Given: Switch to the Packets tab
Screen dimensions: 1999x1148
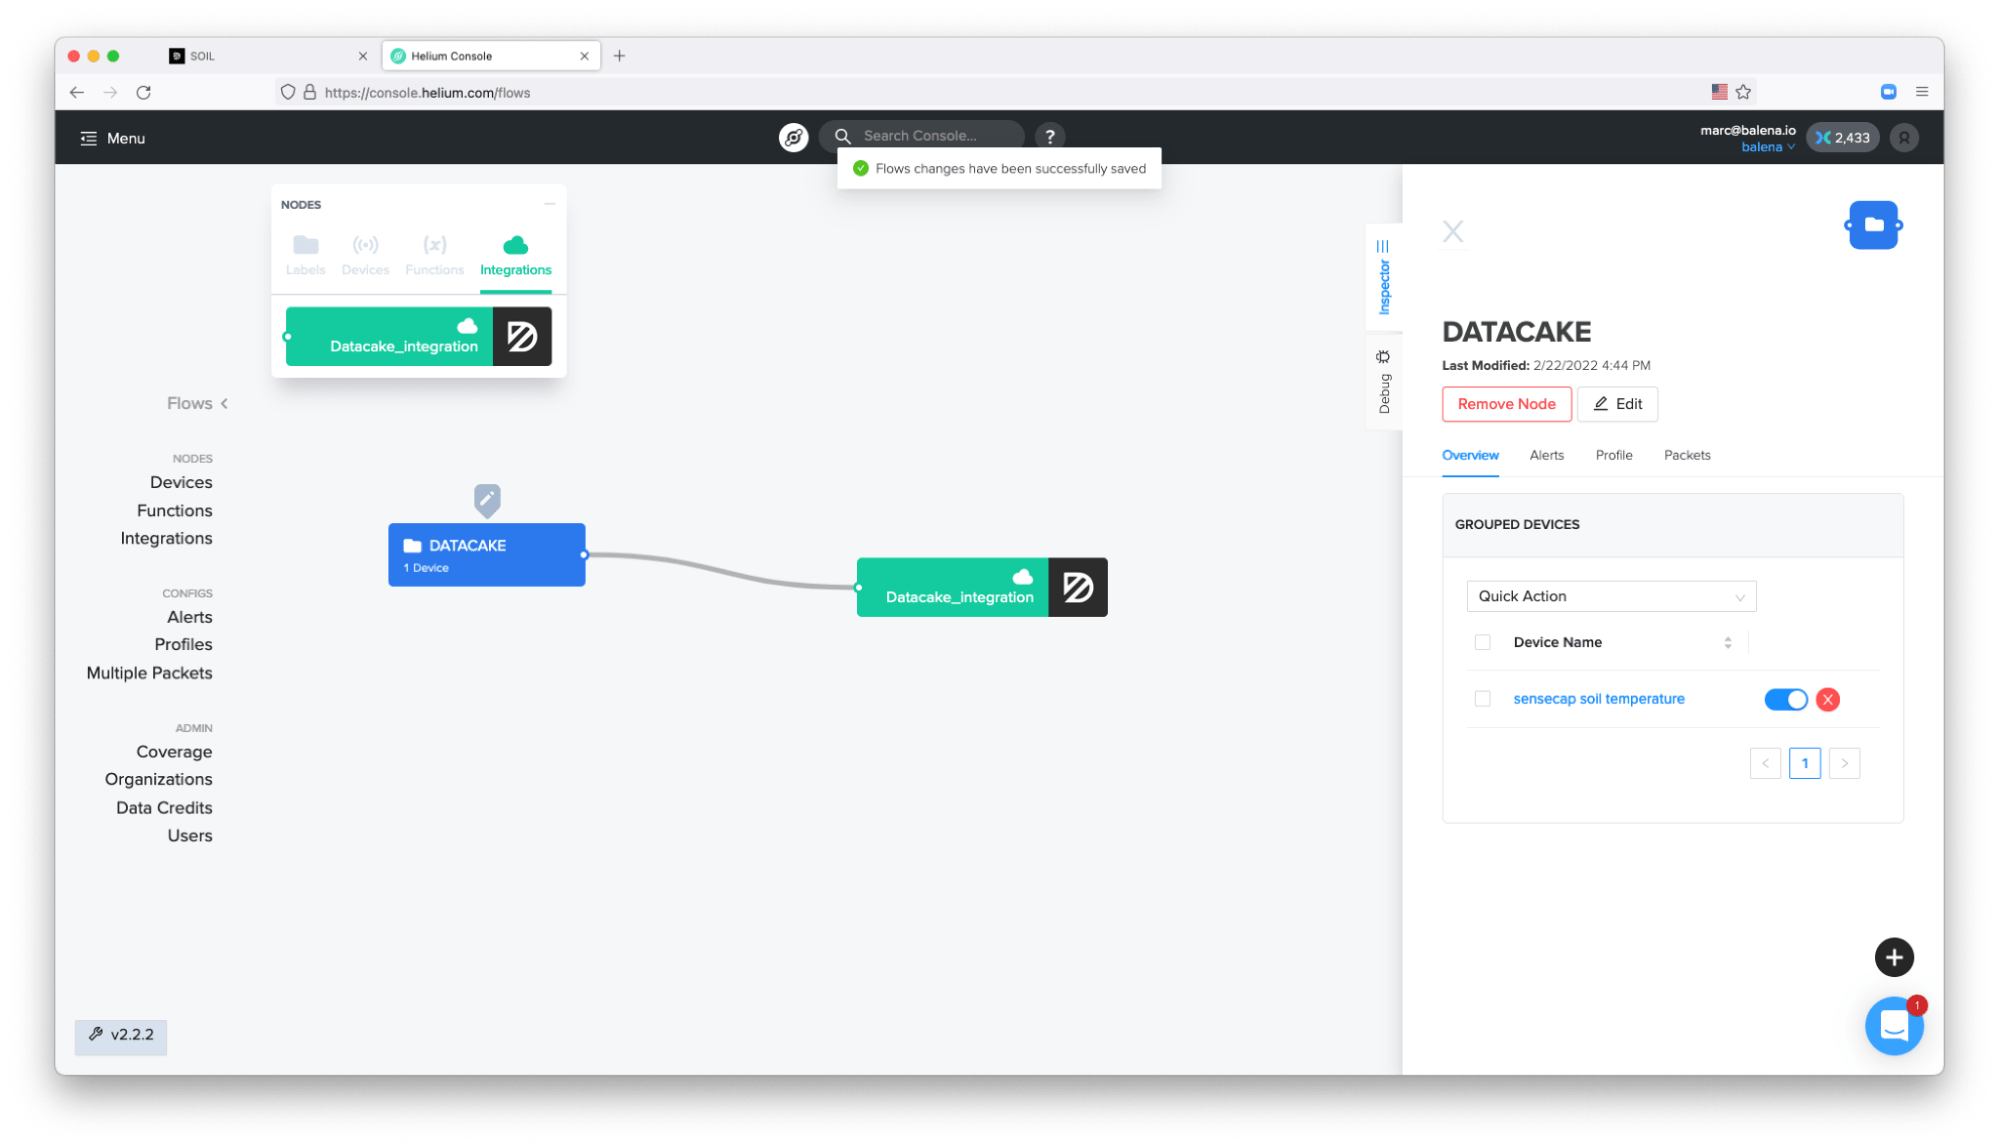Looking at the screenshot, I should tap(1686, 455).
